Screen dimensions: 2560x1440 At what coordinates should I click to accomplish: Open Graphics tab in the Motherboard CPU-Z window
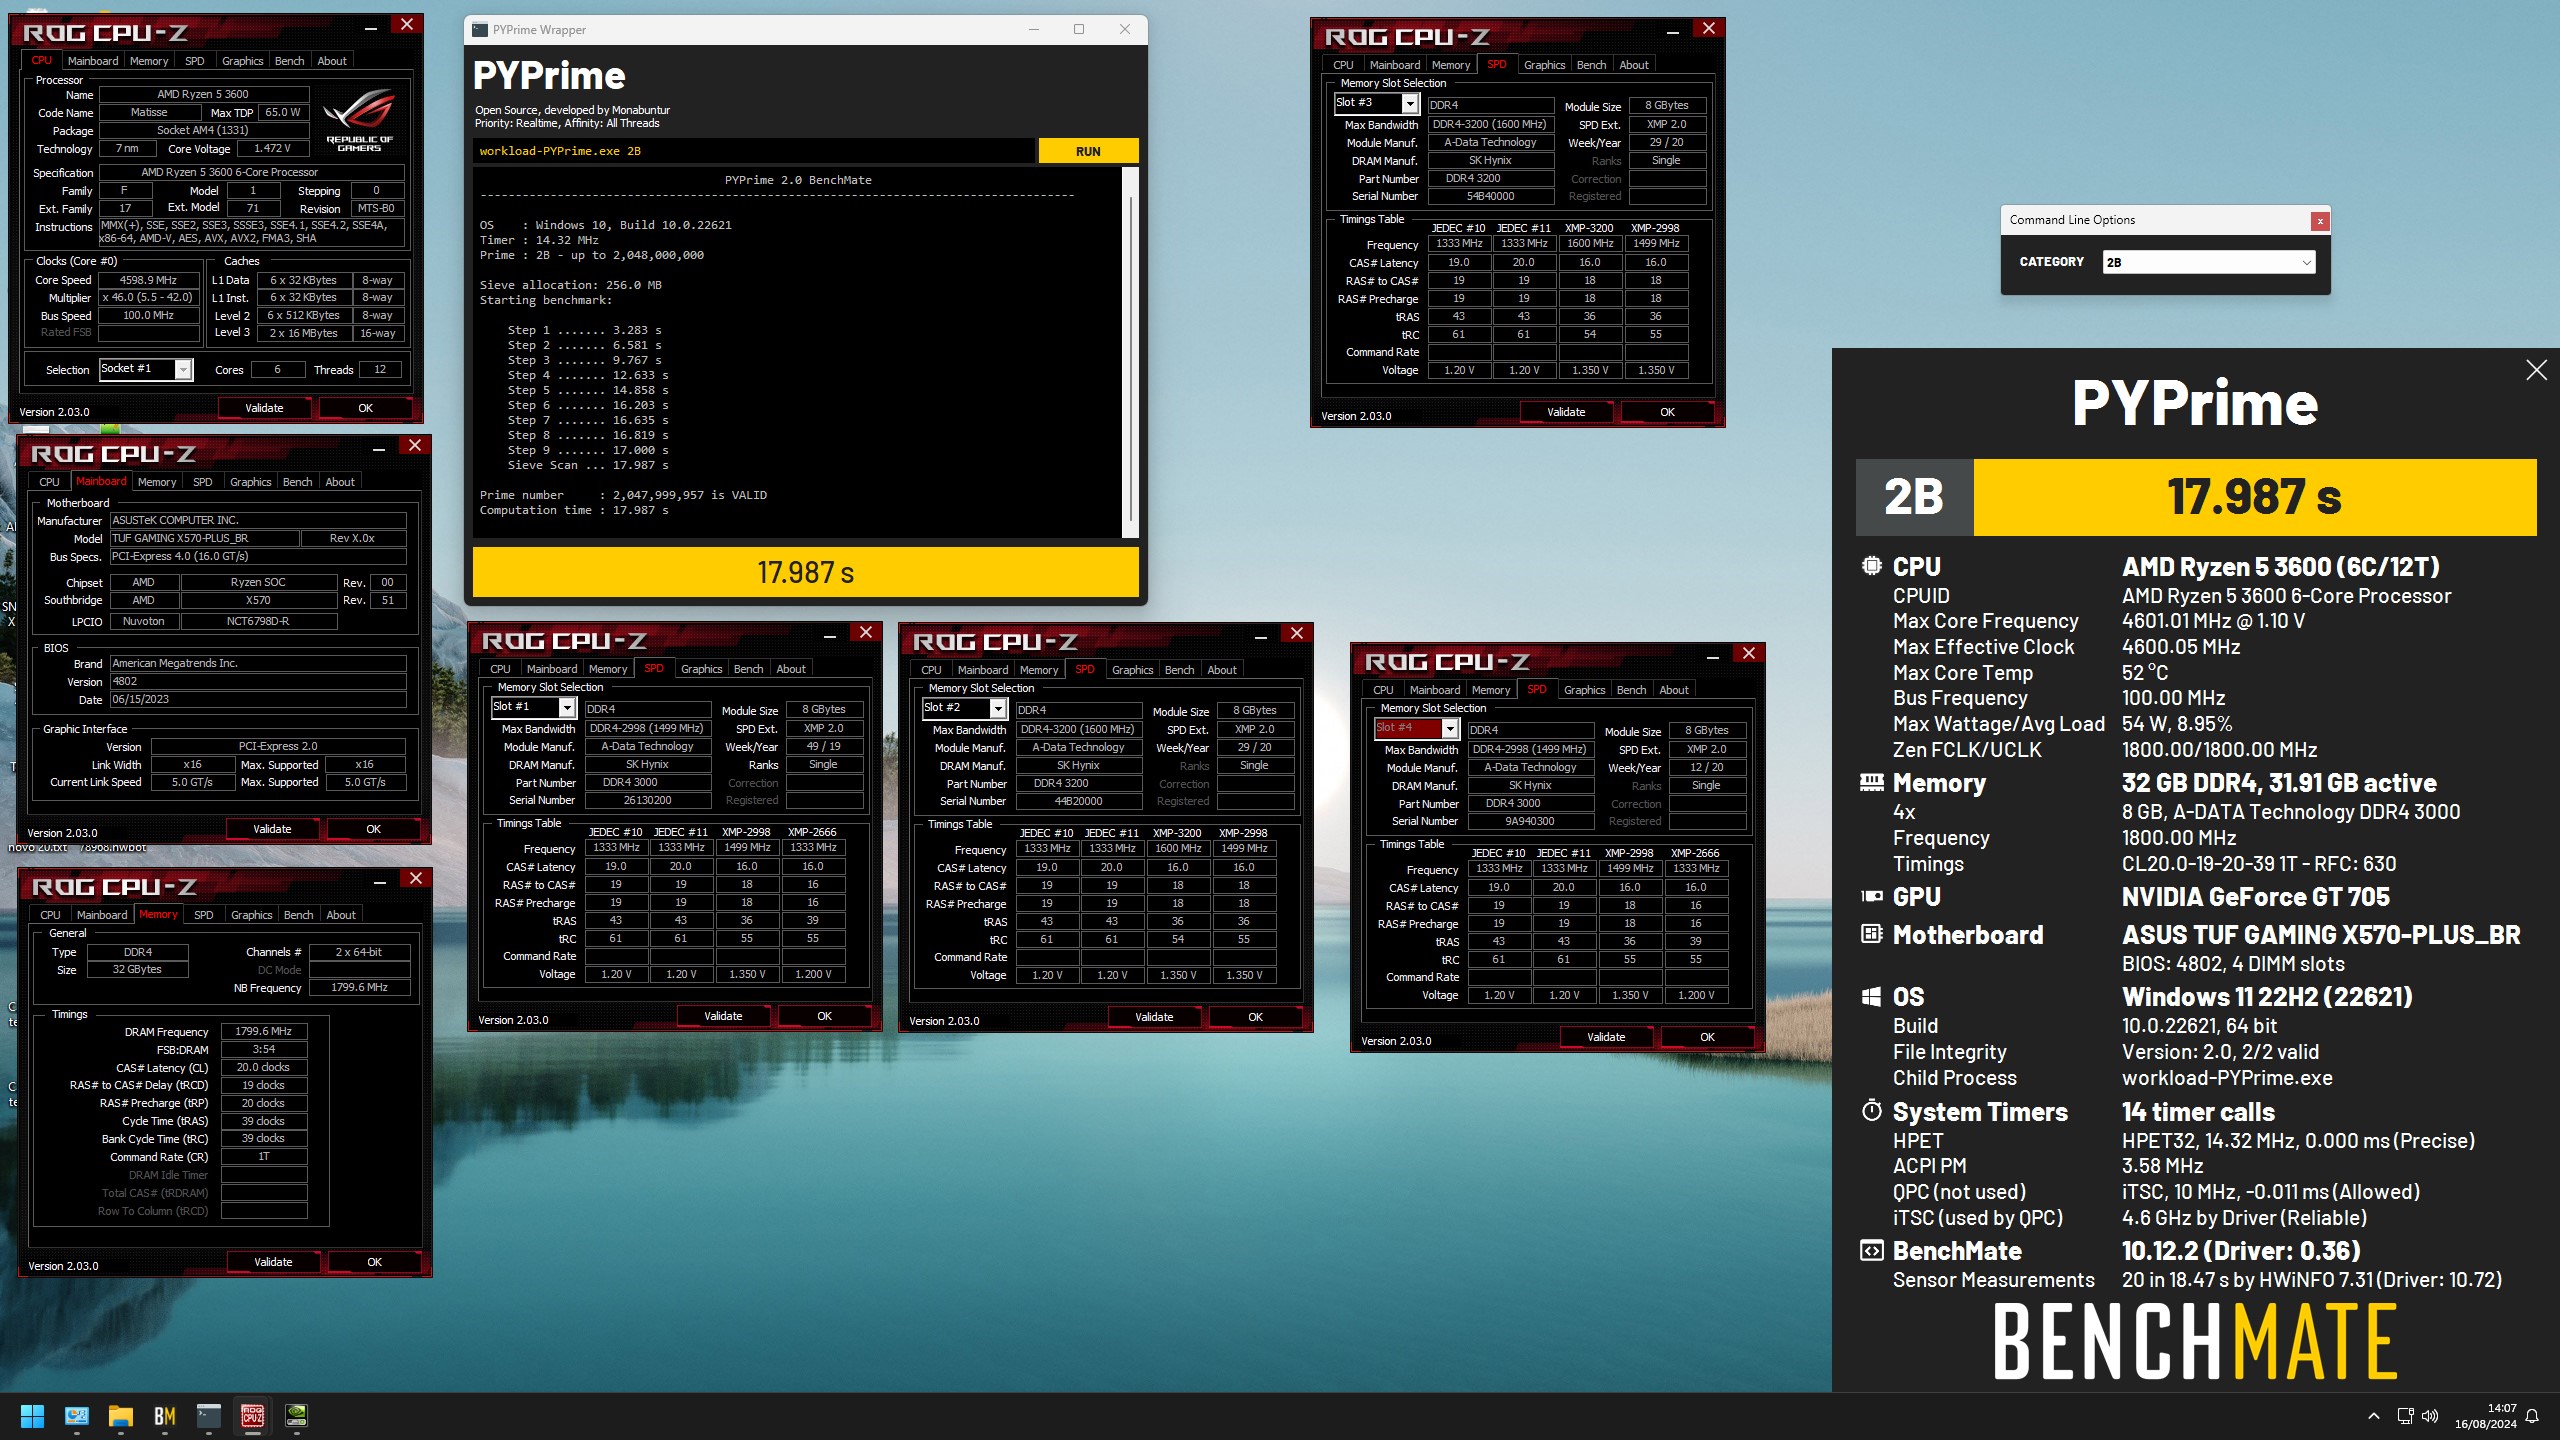[250, 482]
